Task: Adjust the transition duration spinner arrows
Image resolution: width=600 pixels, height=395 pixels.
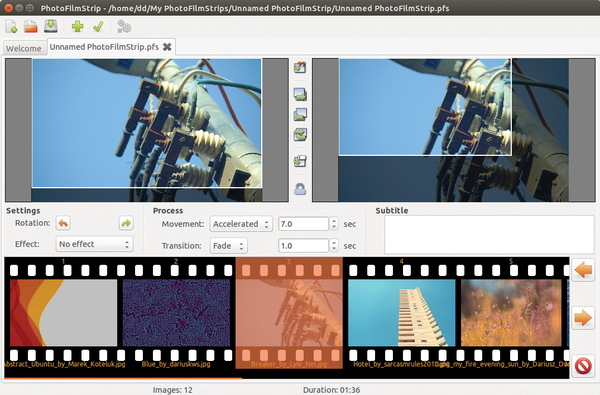Action: tap(334, 246)
